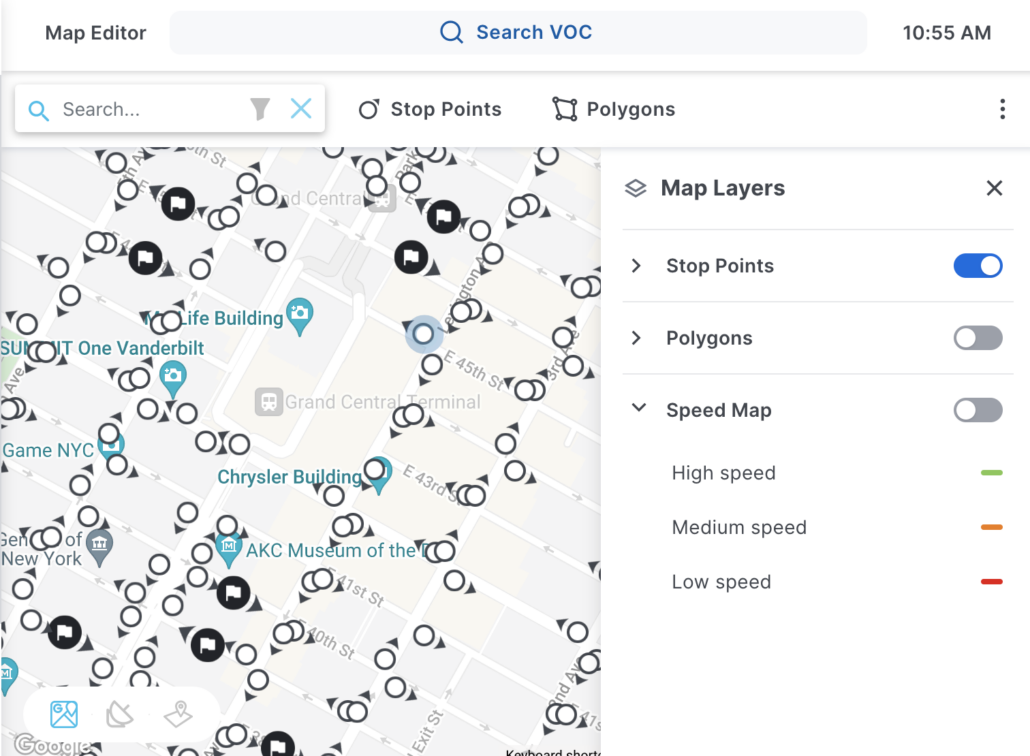Image resolution: width=1030 pixels, height=756 pixels.
Task: Turn off the Stop Points layer toggle
Action: [977, 266]
